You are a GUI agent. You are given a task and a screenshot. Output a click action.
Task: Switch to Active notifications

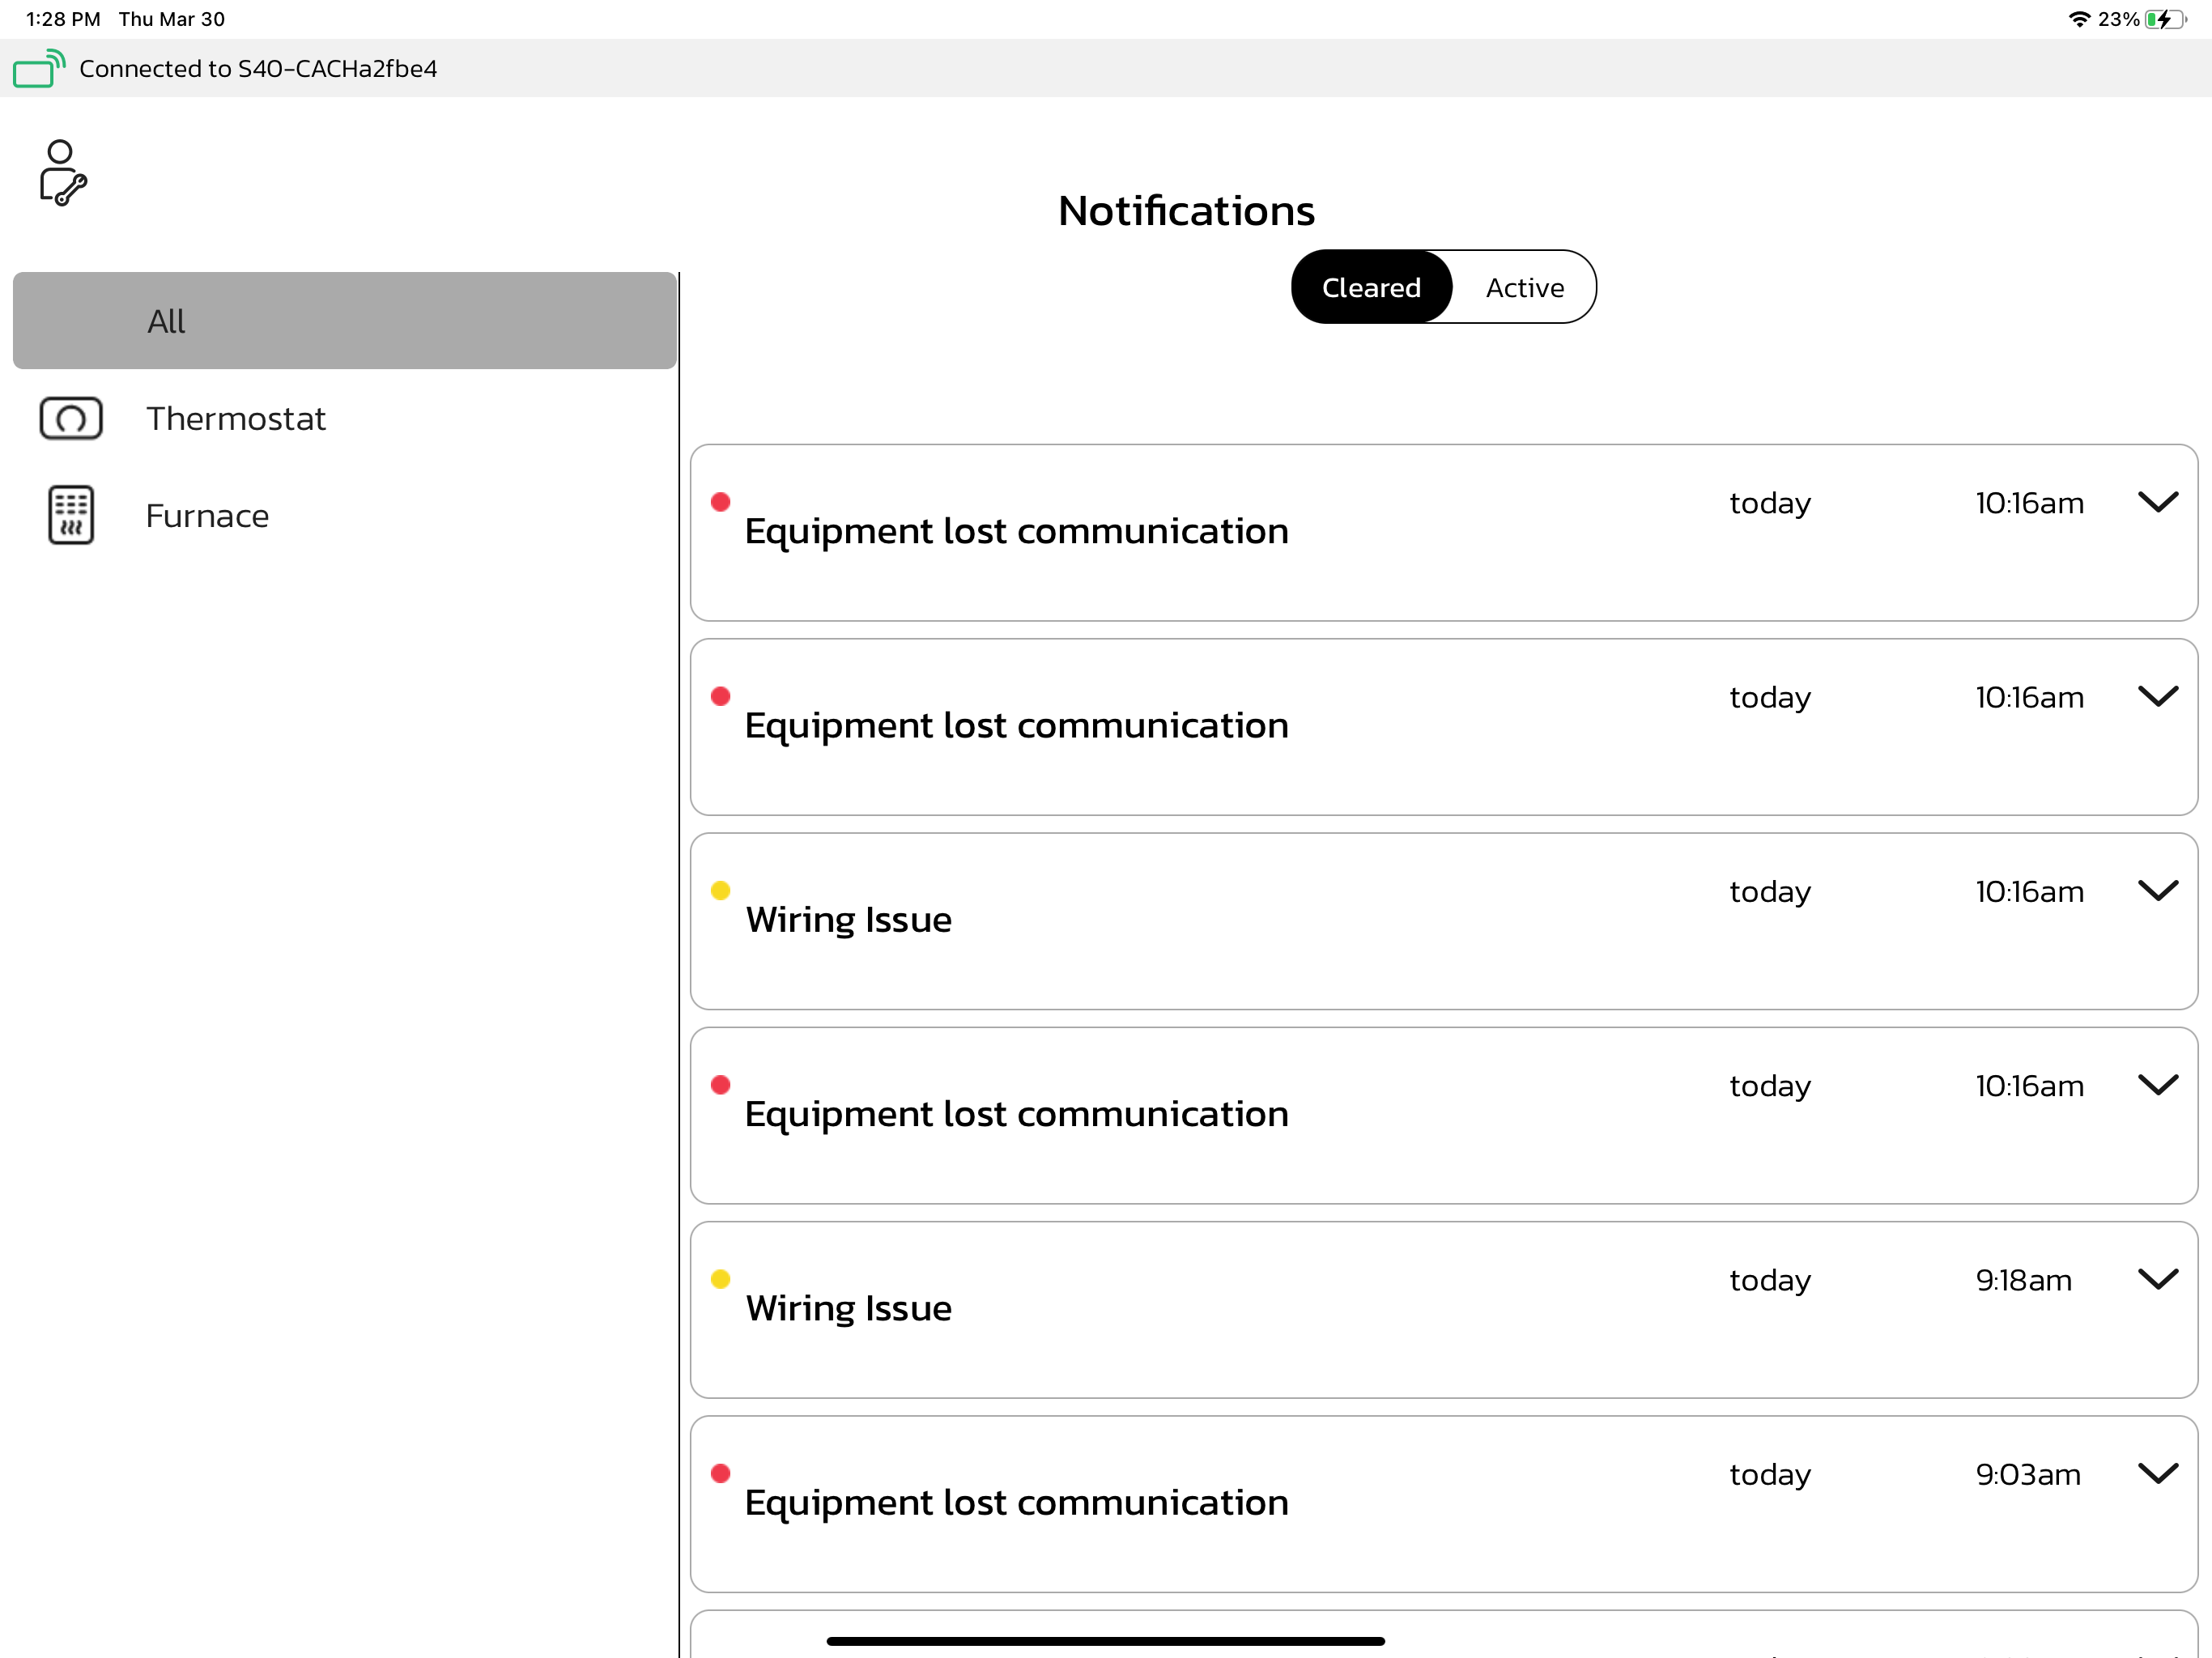click(x=1524, y=287)
